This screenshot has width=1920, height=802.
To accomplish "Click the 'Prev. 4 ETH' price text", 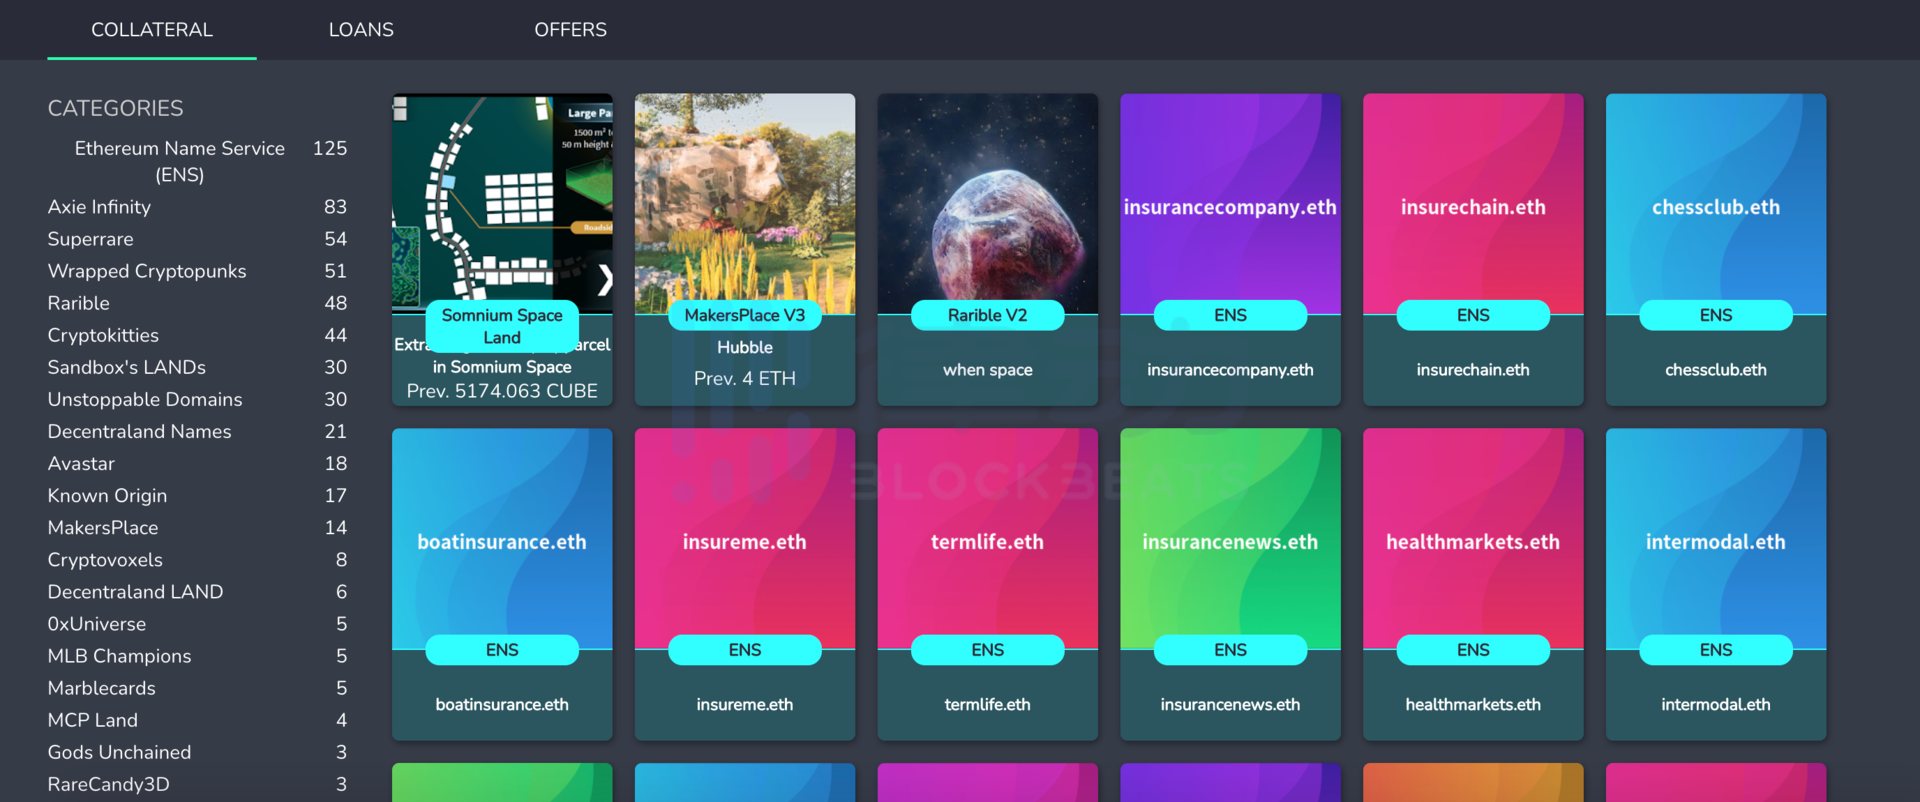I will [745, 379].
